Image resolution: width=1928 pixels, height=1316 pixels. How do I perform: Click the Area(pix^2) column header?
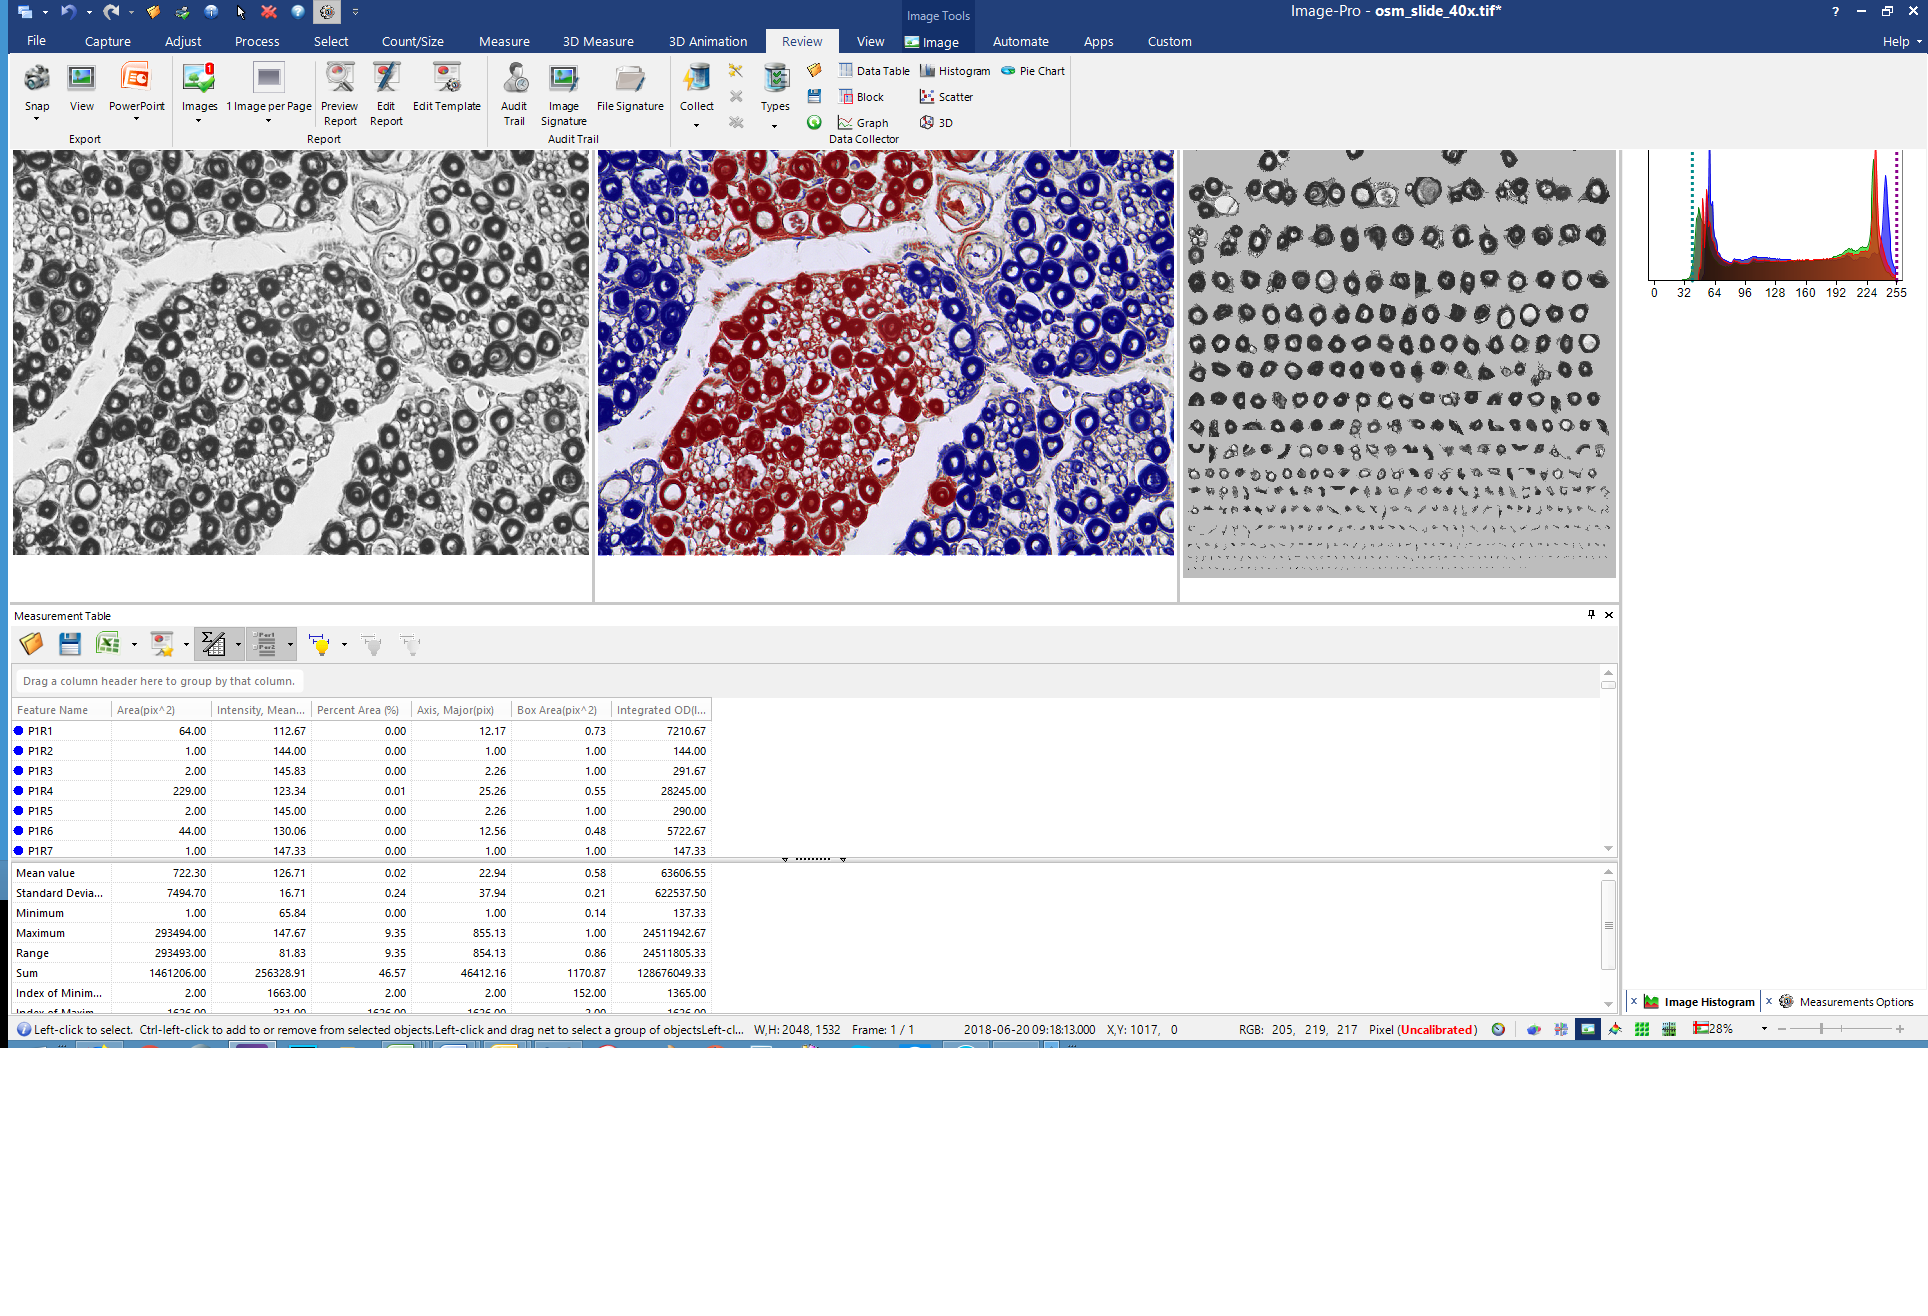point(161,710)
